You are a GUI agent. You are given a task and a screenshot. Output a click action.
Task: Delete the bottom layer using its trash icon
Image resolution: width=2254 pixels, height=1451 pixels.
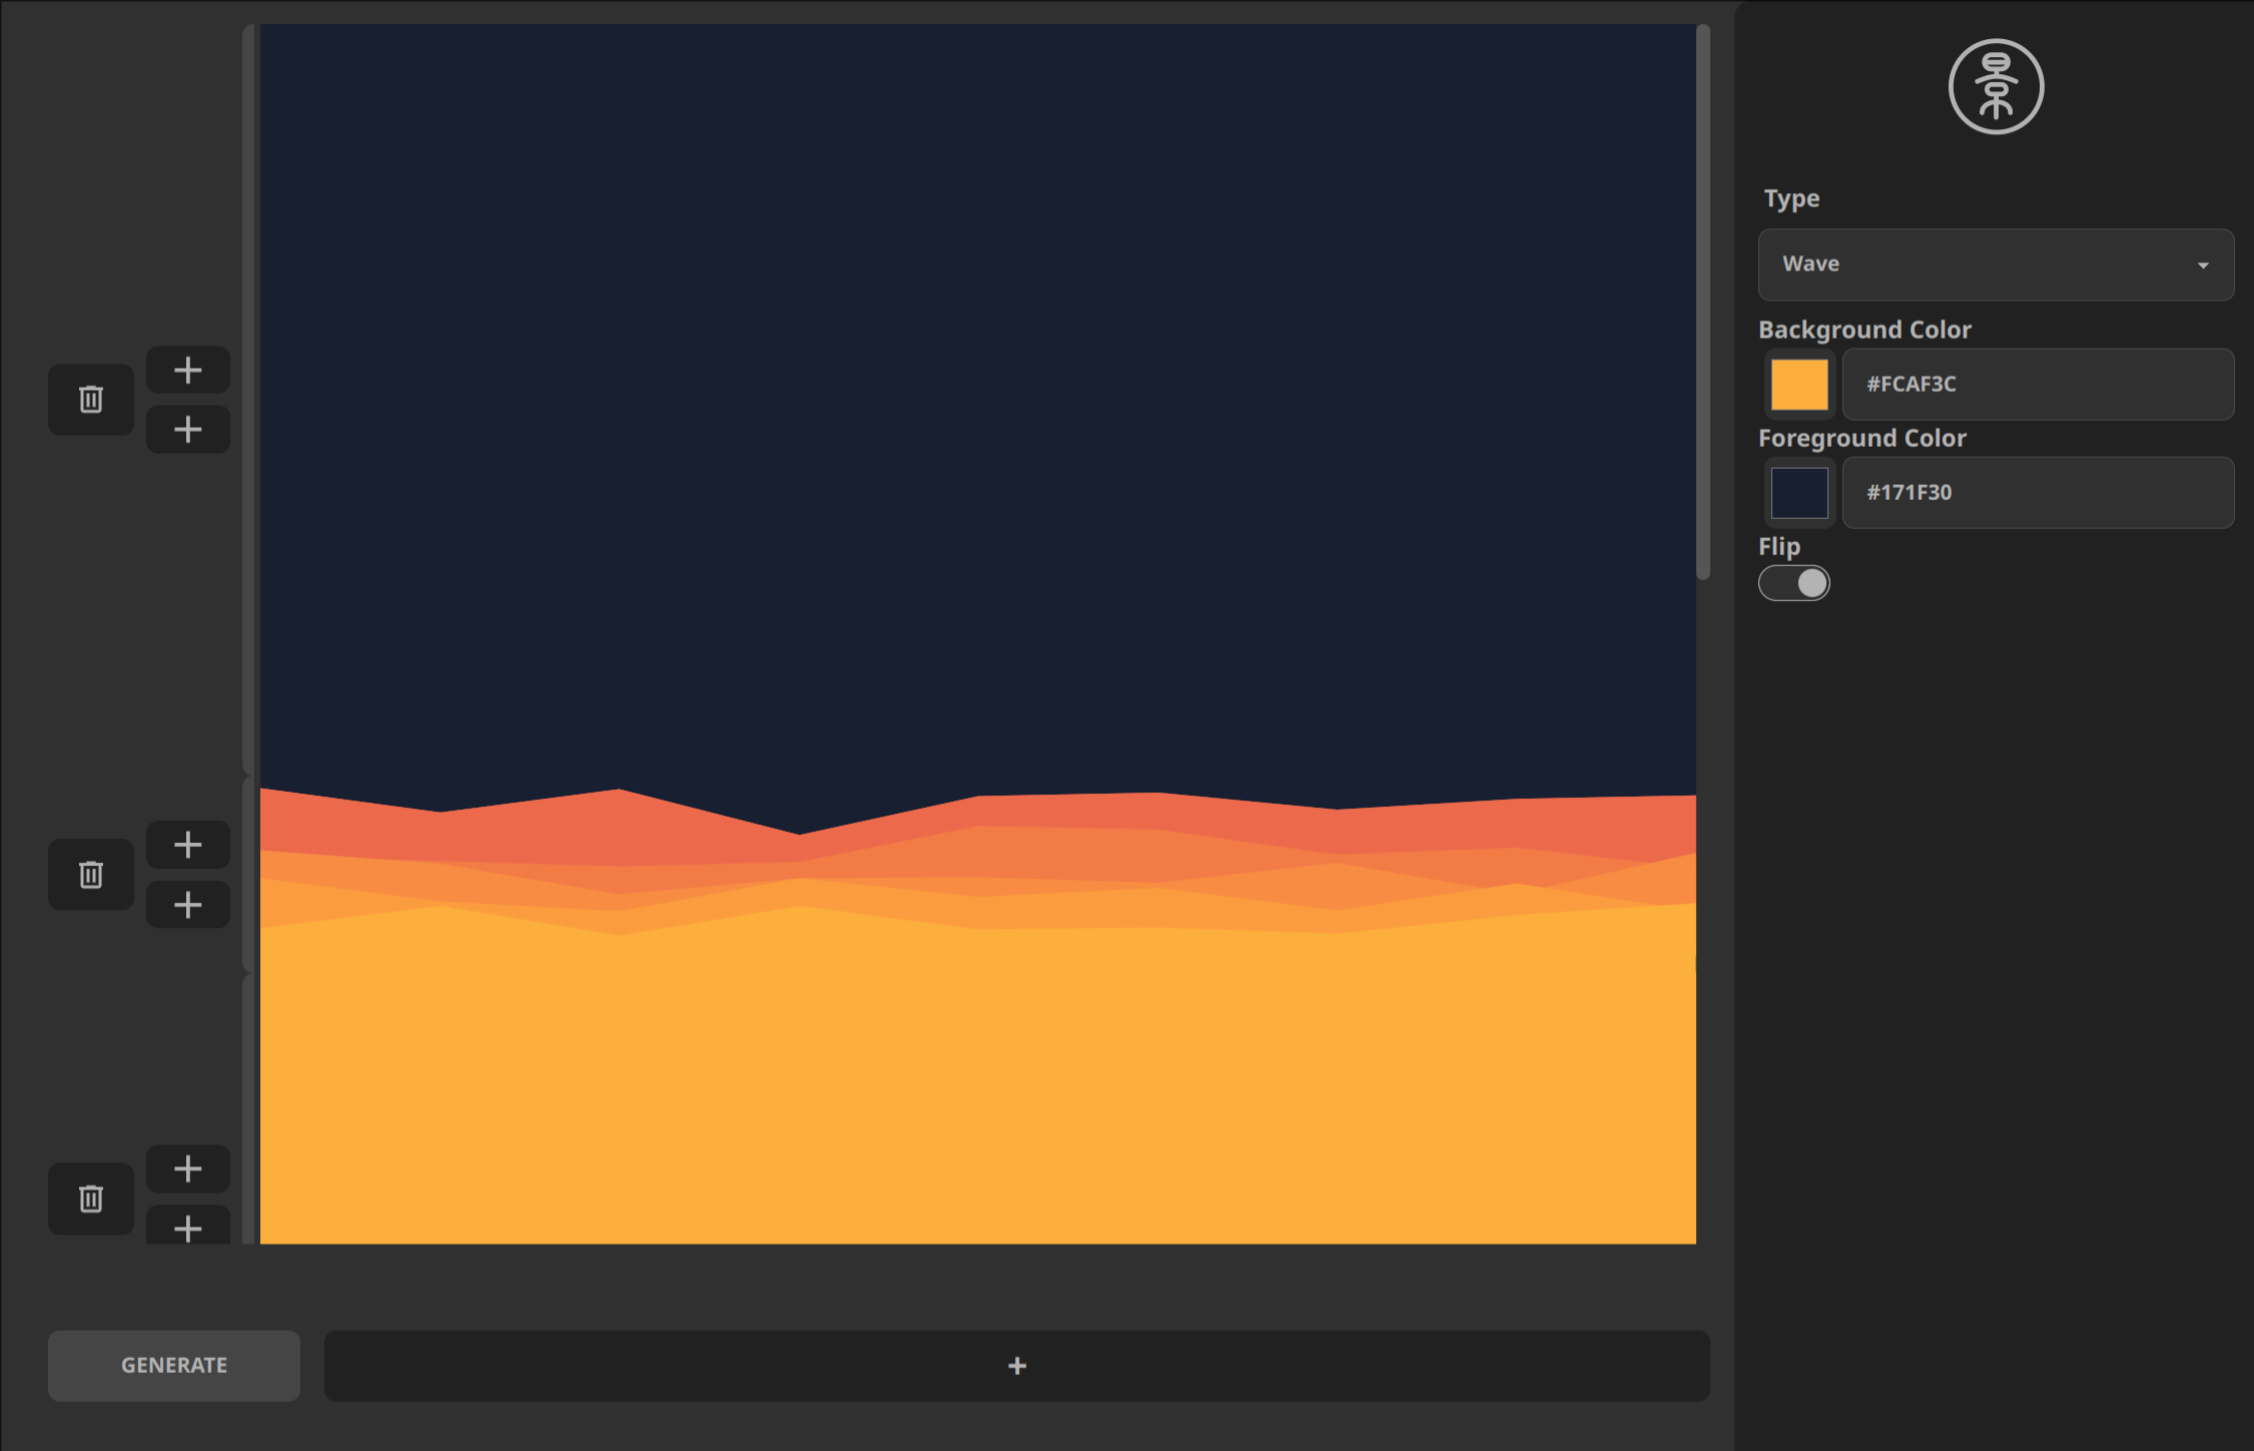[90, 1198]
